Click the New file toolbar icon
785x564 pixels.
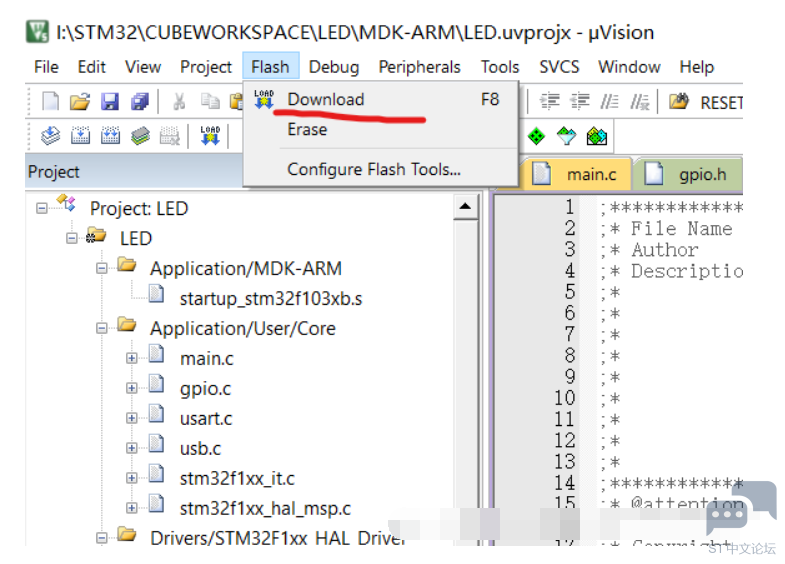[50, 102]
